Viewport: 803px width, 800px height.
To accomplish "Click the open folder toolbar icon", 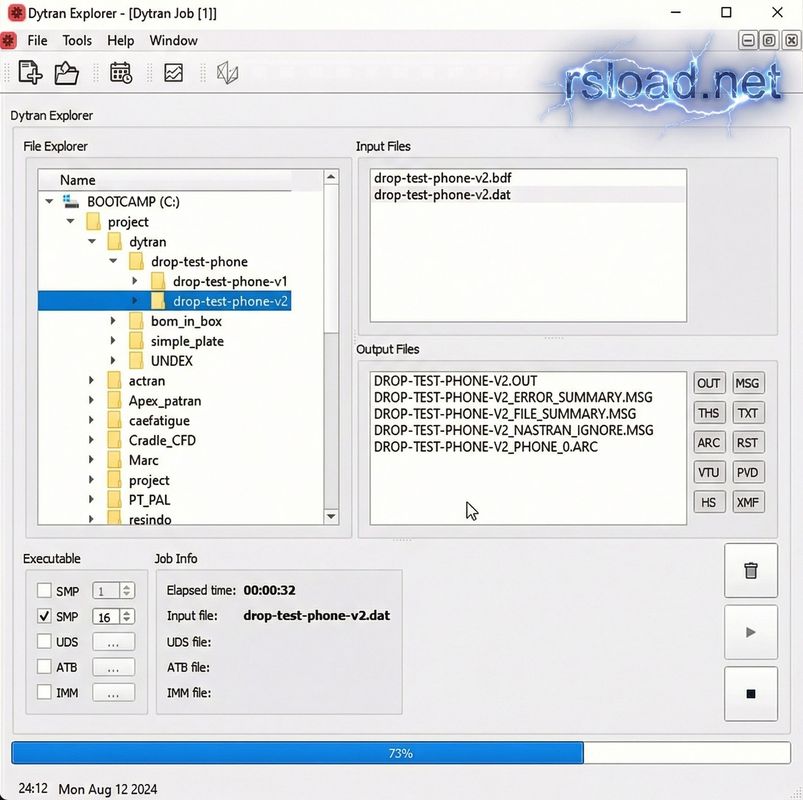I will point(66,73).
